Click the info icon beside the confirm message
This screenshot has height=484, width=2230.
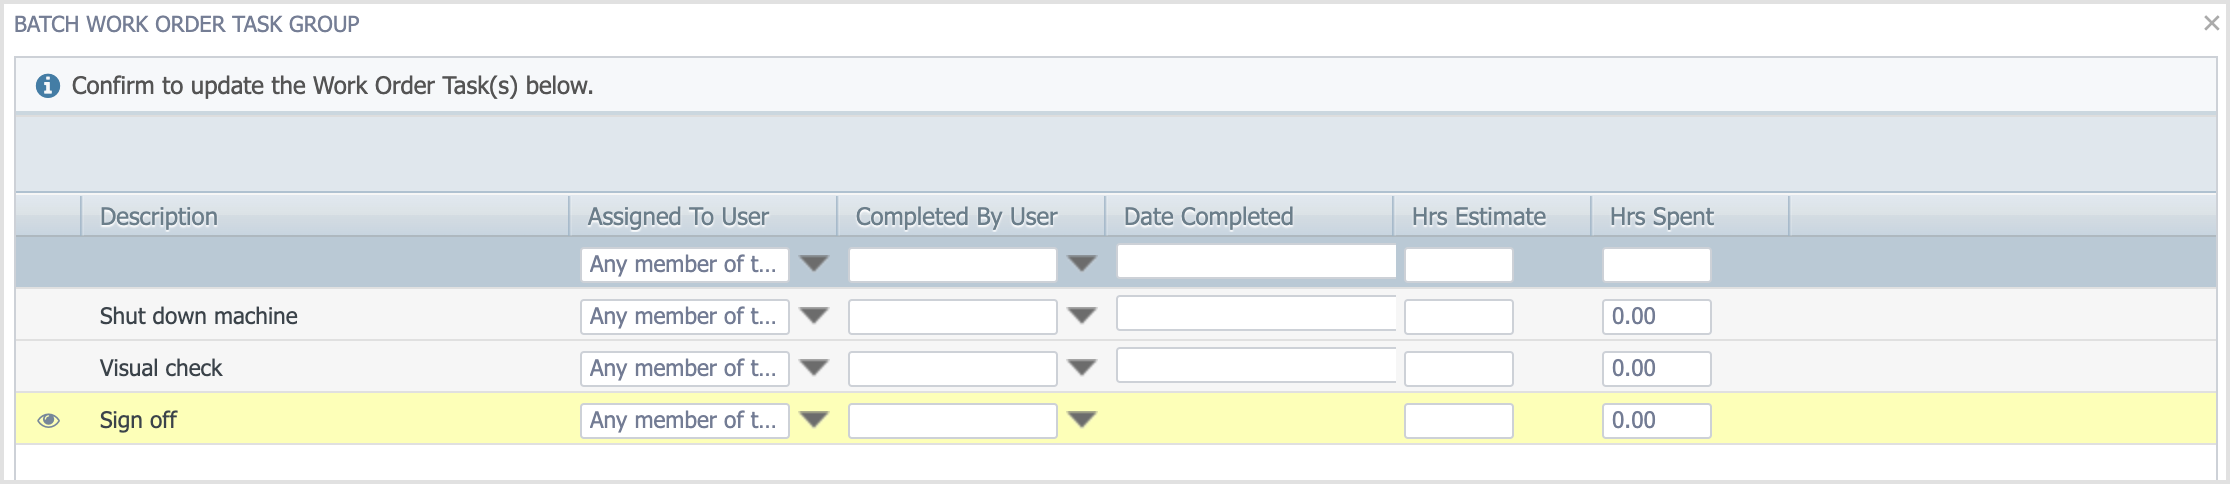47,86
